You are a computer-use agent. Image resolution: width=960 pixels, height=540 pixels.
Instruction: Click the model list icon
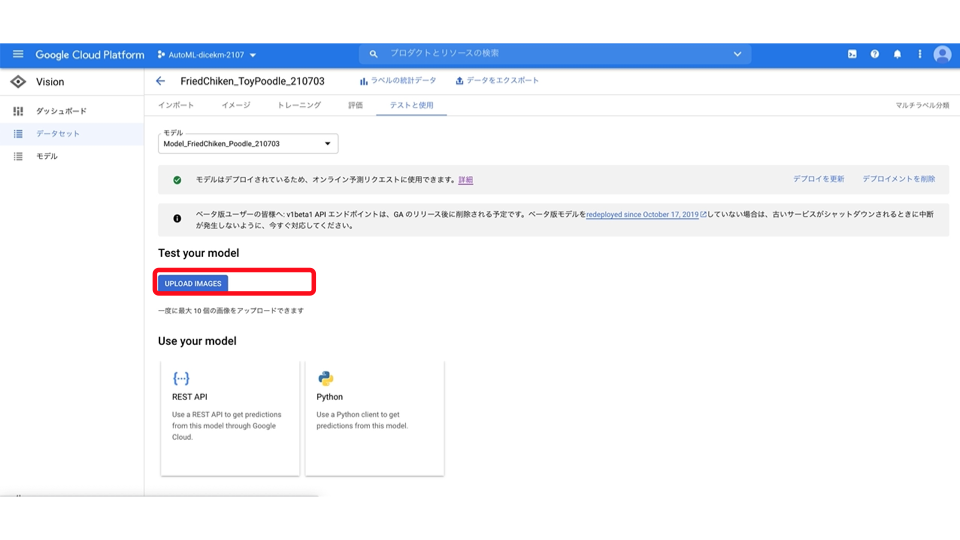click(18, 156)
